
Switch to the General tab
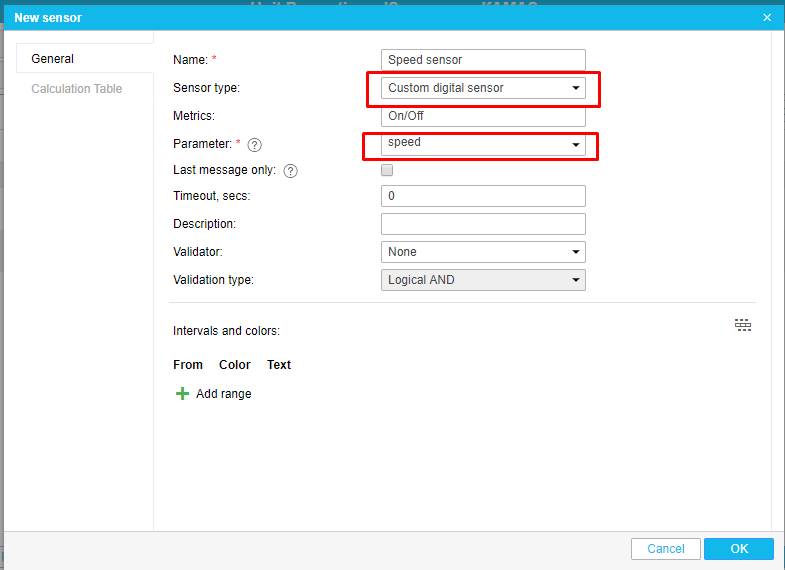pyautogui.click(x=53, y=59)
